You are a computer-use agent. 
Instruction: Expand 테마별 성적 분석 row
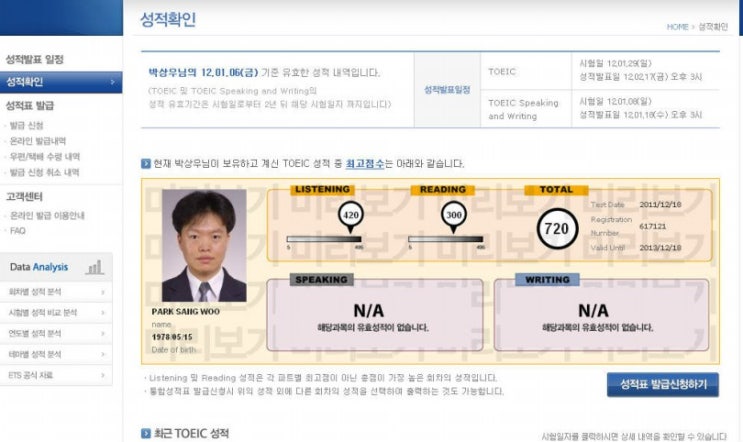click(x=56, y=354)
